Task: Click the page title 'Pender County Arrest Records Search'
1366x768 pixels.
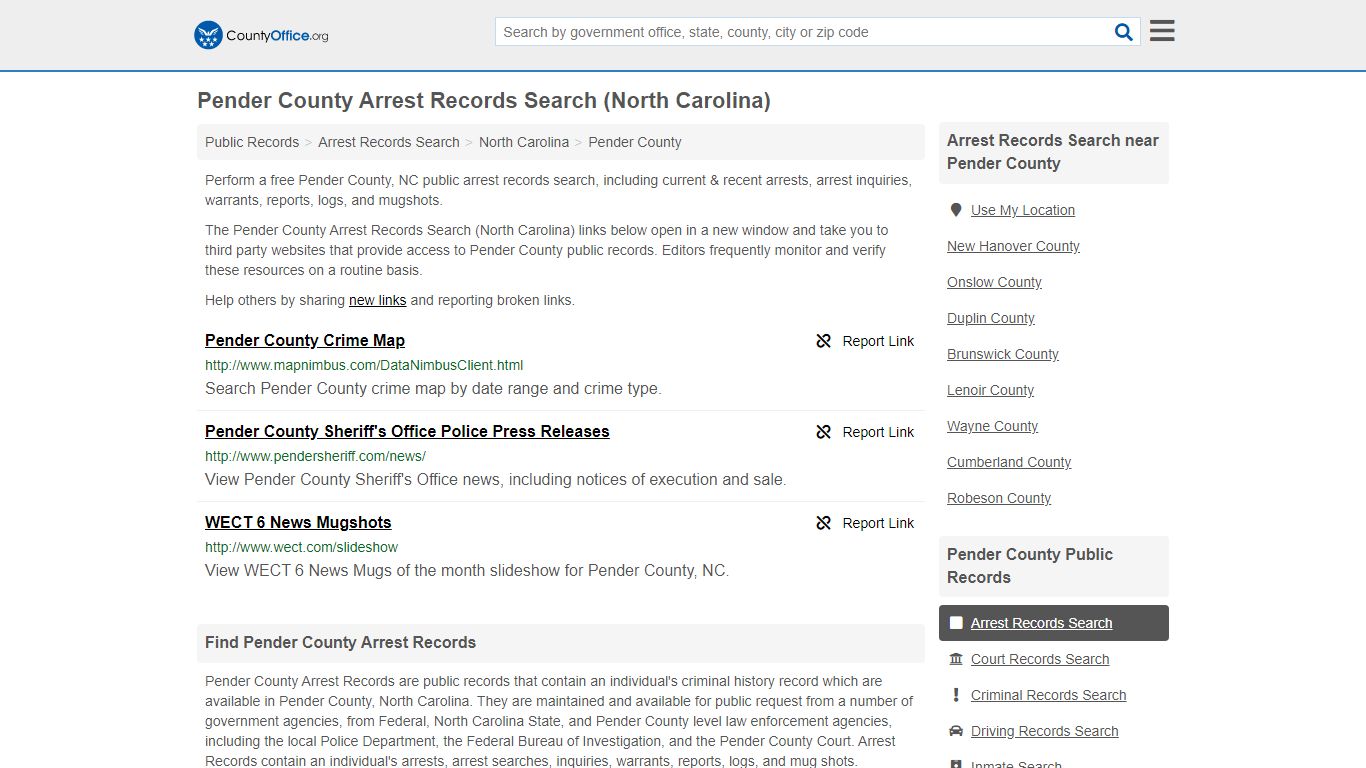Action: [484, 101]
